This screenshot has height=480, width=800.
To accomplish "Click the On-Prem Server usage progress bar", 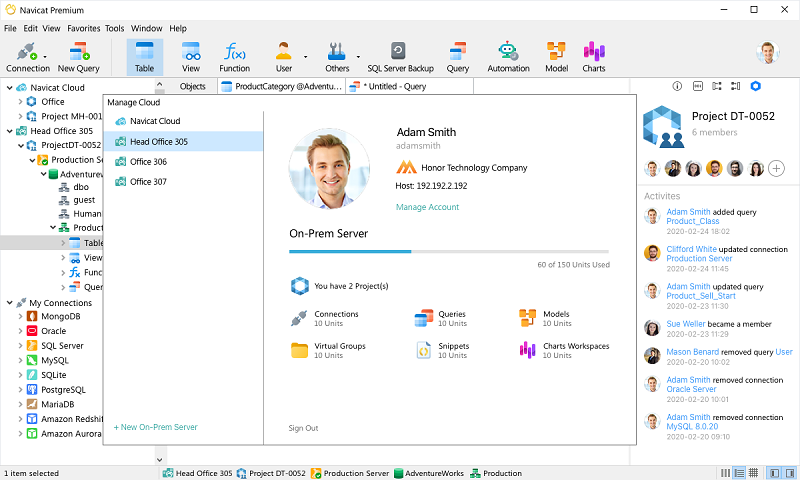I will point(448,251).
